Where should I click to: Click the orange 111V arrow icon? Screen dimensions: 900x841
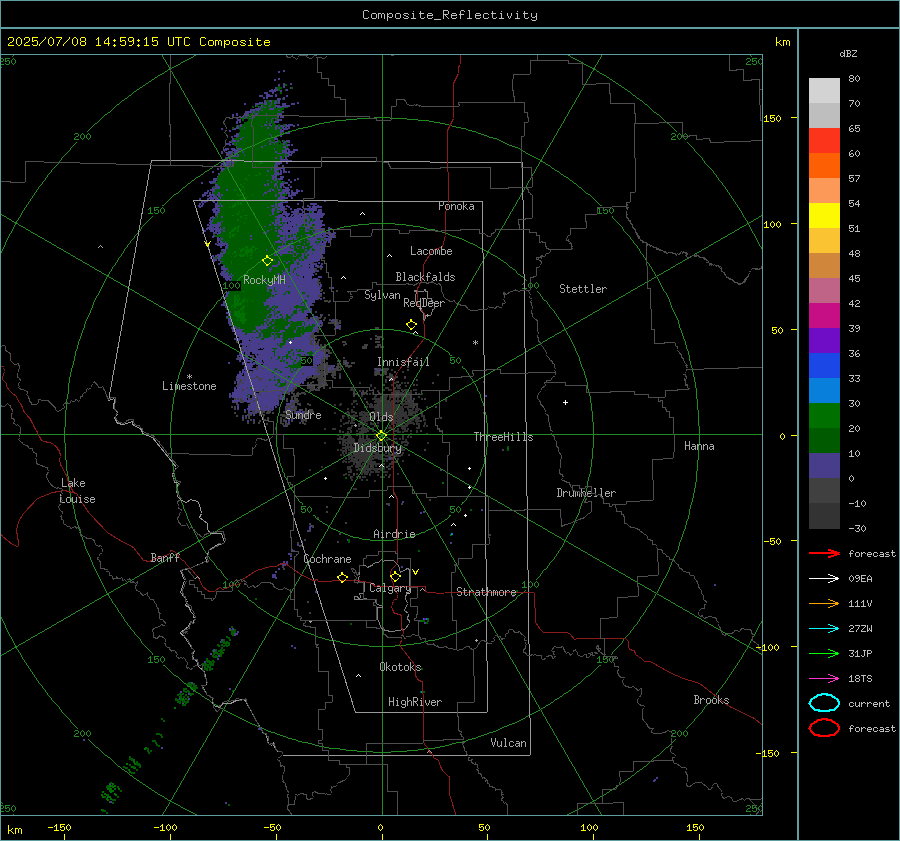coord(824,603)
